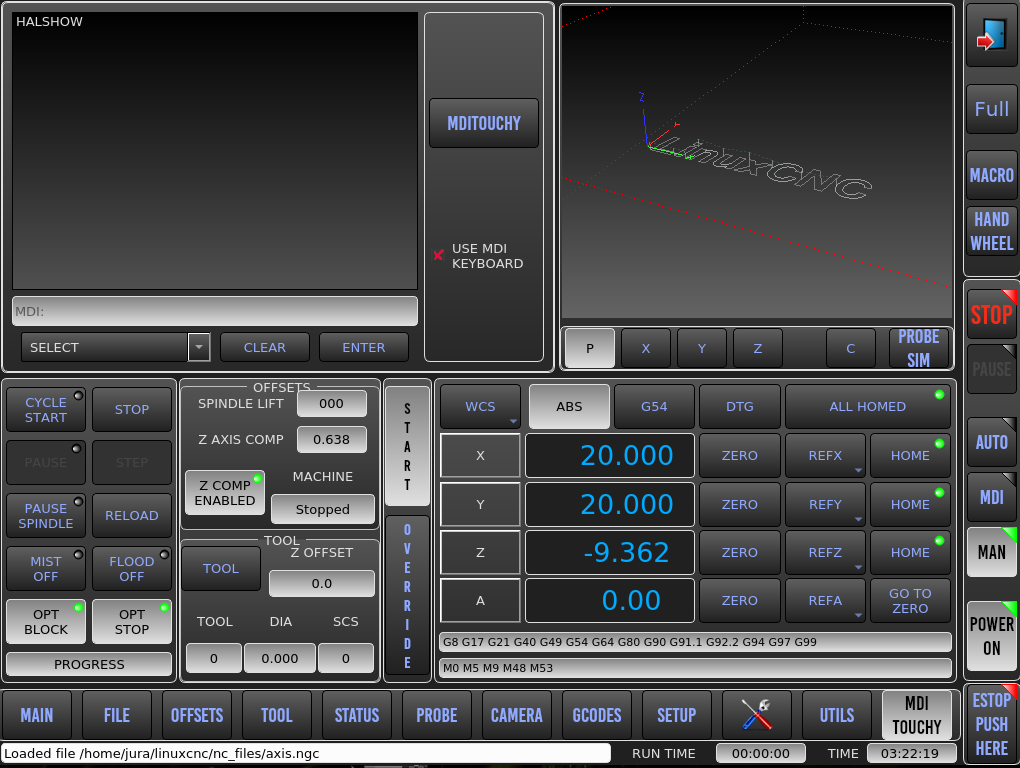Open the UTILS tab
1020x768 pixels.
coord(837,715)
